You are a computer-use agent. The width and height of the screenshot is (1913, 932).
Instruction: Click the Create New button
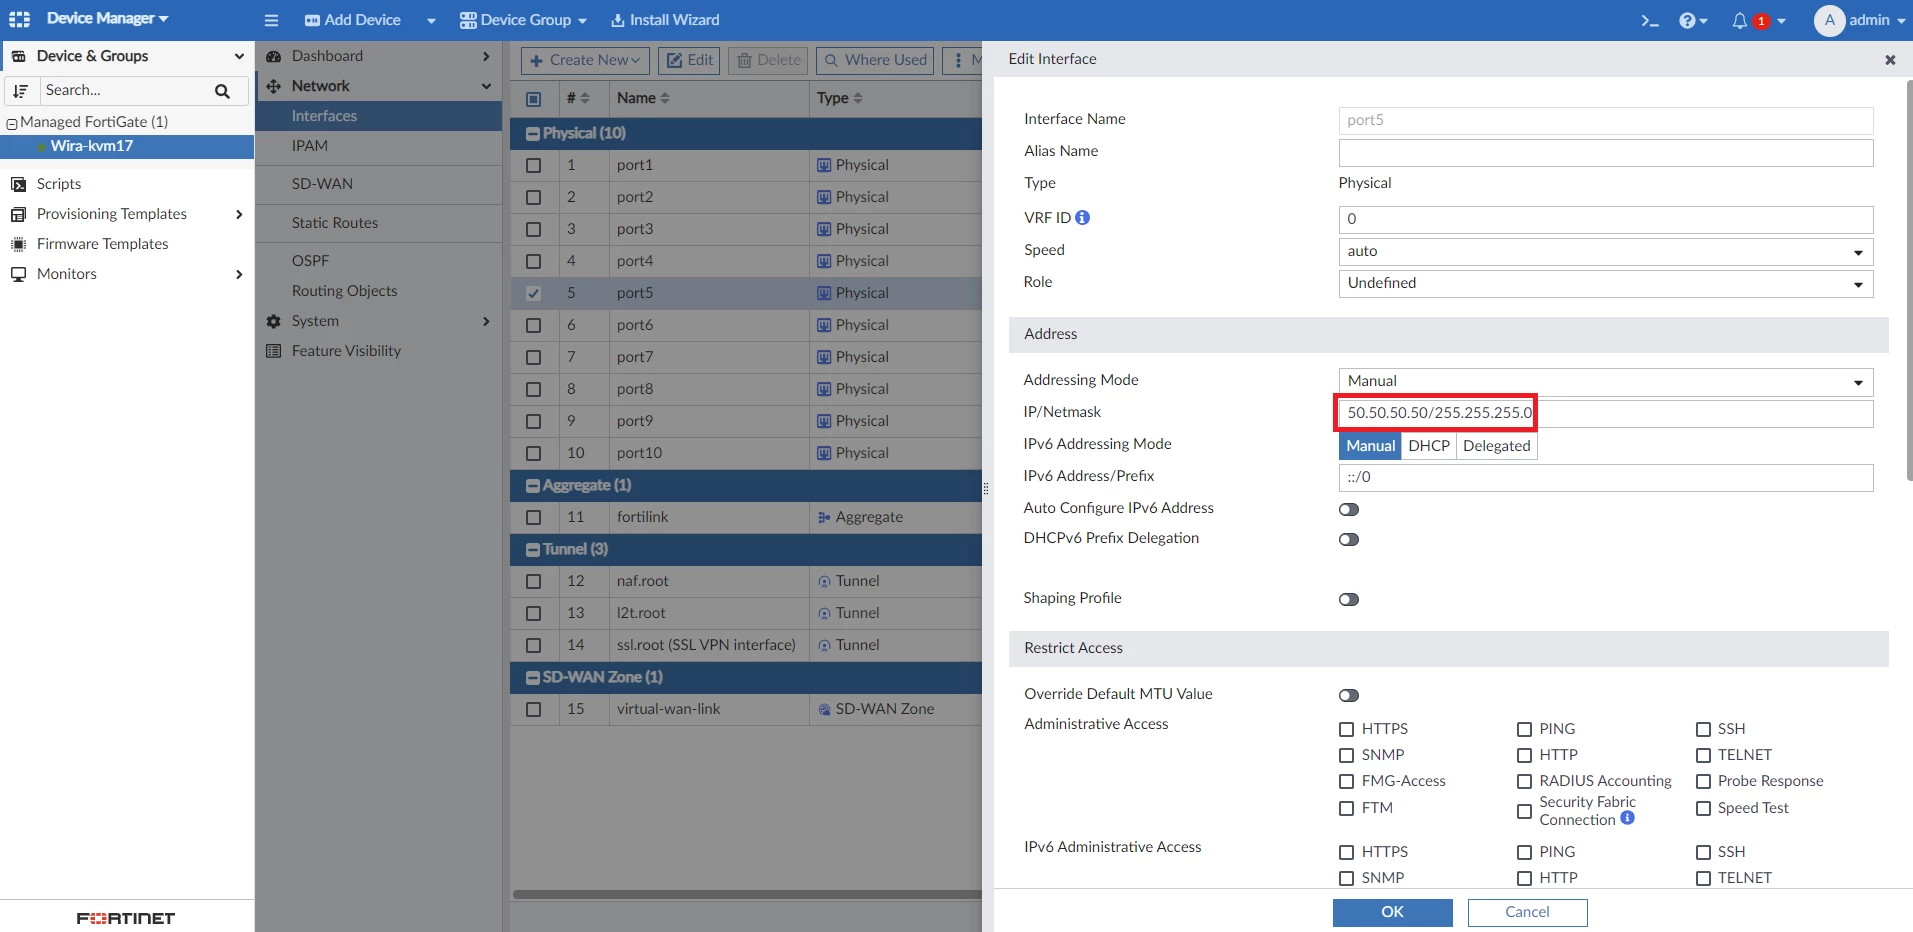[x=585, y=60]
